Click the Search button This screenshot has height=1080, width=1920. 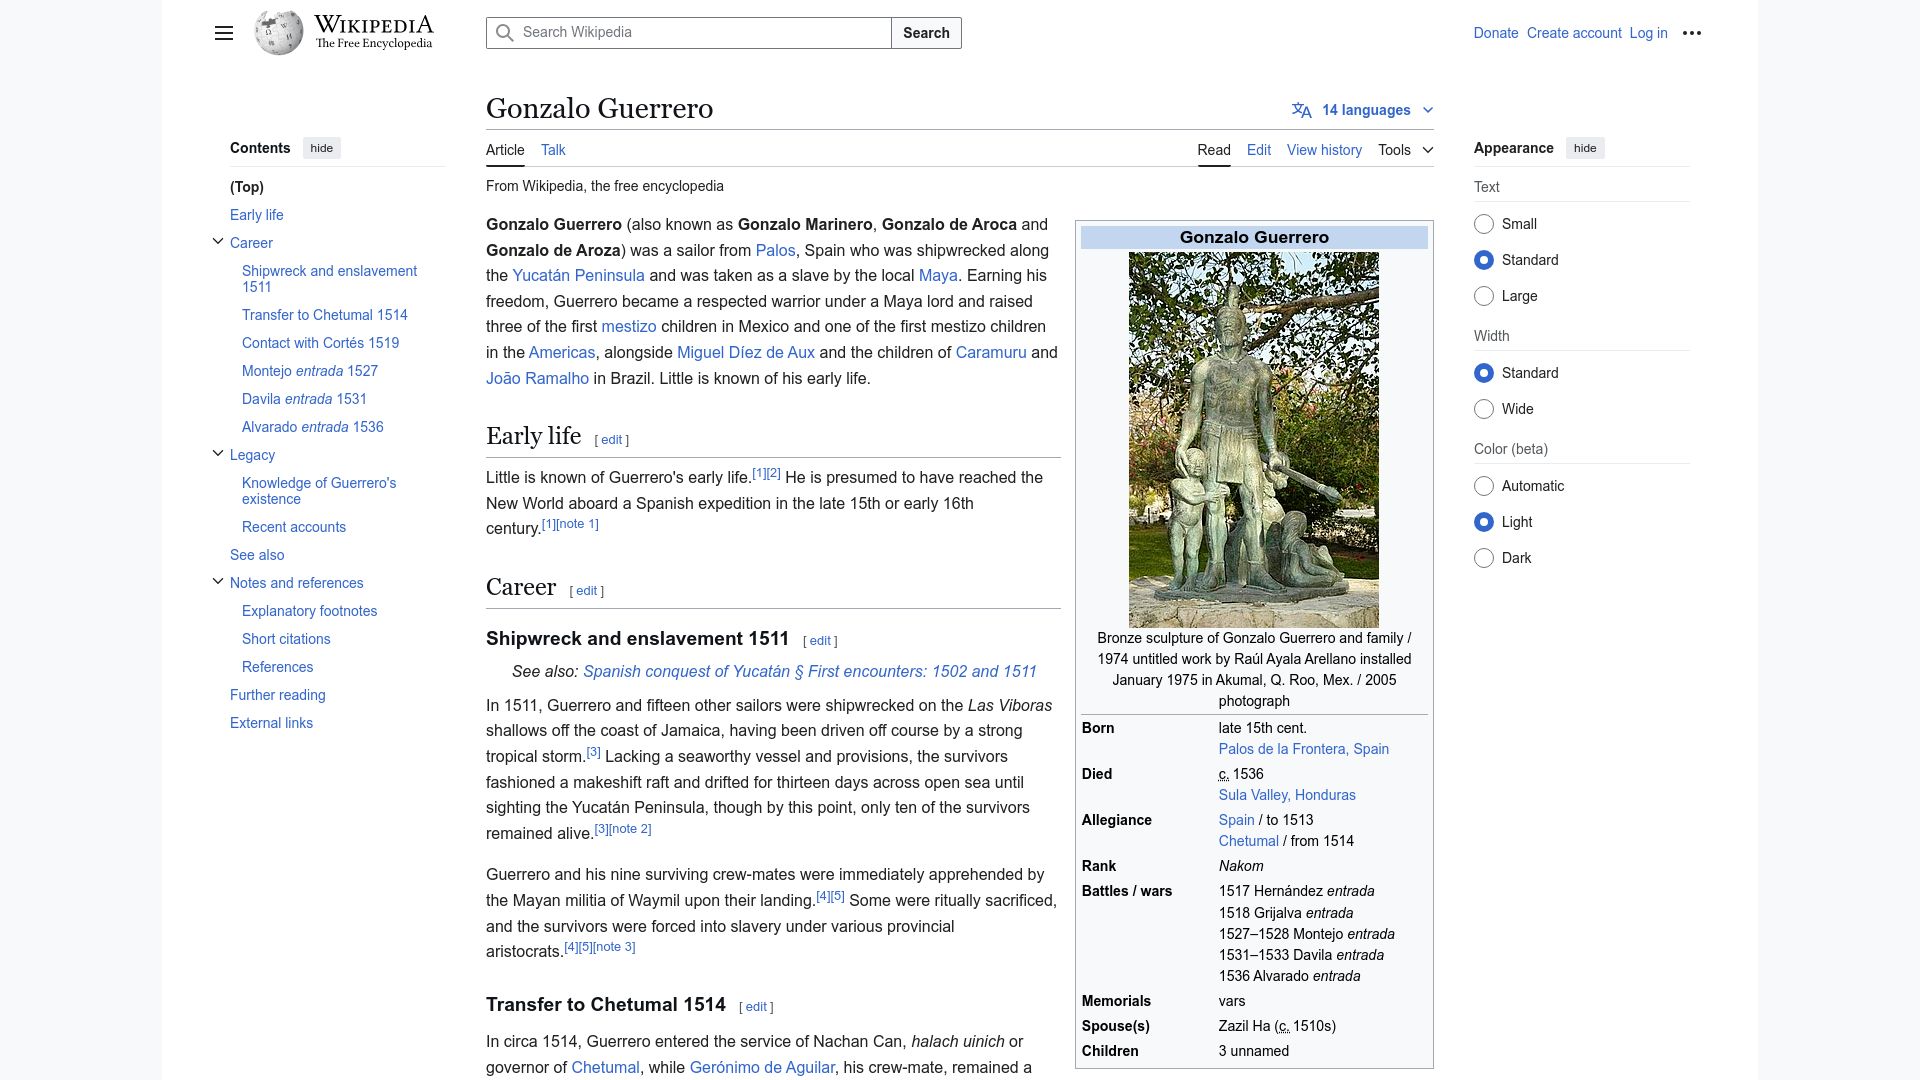[x=926, y=33]
